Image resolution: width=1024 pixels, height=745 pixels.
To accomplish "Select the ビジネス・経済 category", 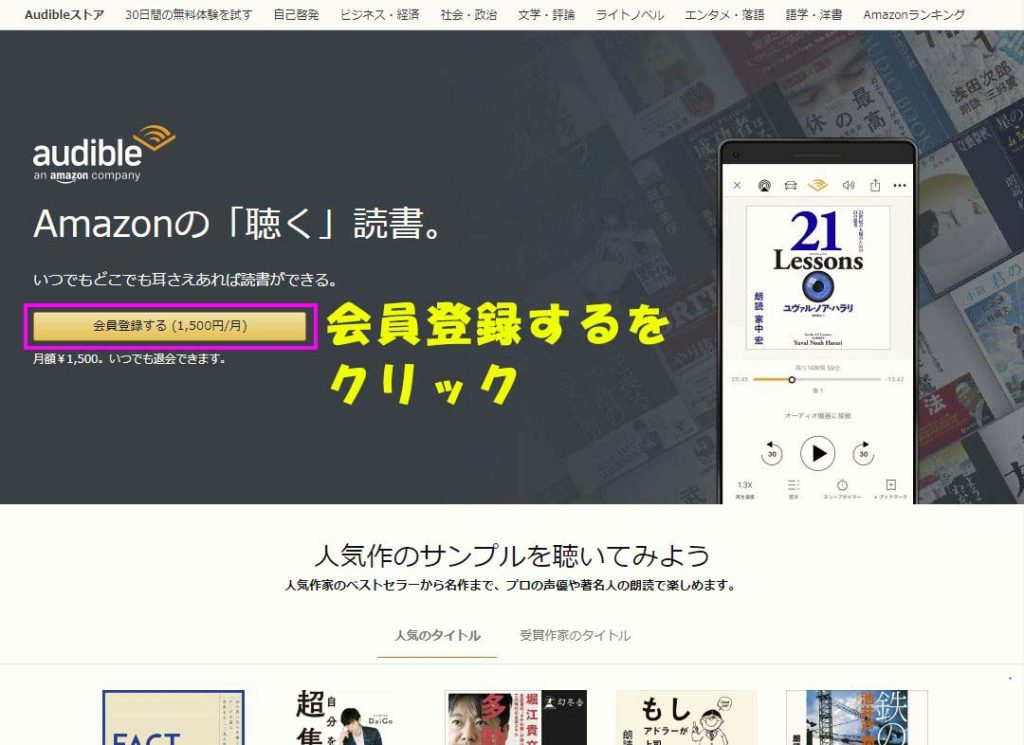I will (x=379, y=14).
